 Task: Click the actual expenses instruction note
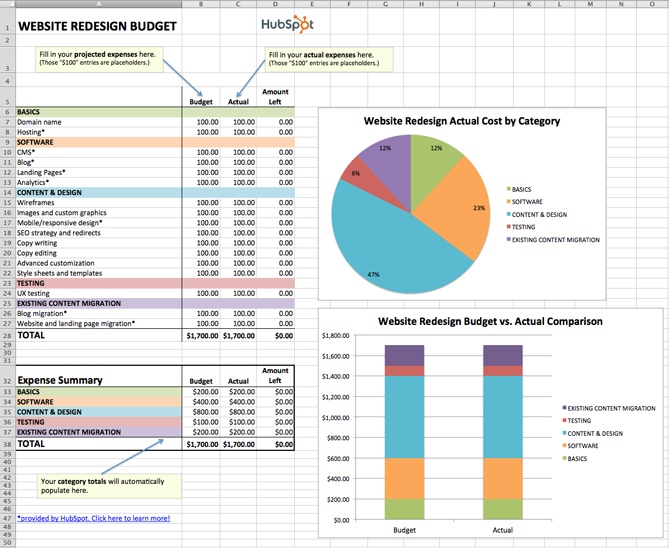click(x=329, y=57)
